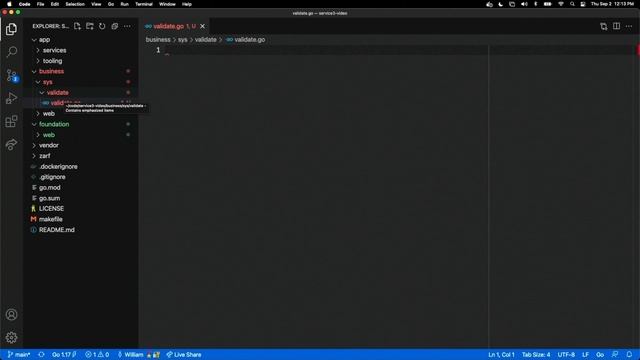Open the LICENSE file
Image resolution: width=640 pixels, height=360 pixels.
point(81,209)
